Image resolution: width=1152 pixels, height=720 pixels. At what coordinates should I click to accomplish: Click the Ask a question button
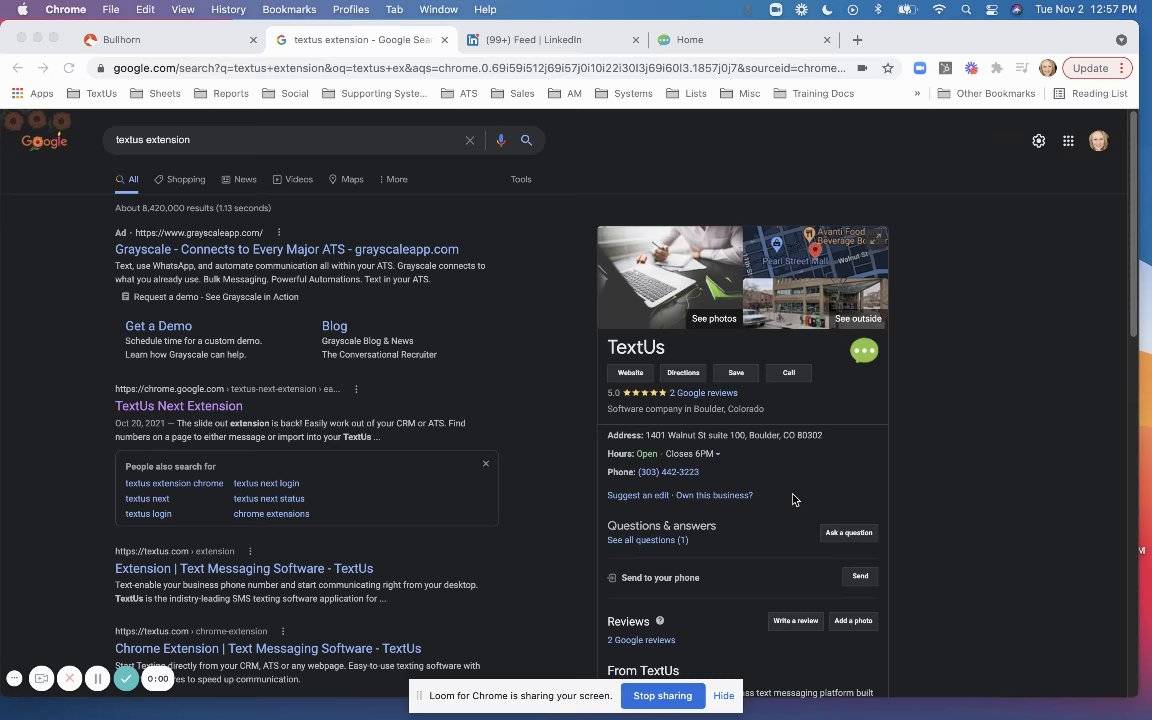(849, 533)
